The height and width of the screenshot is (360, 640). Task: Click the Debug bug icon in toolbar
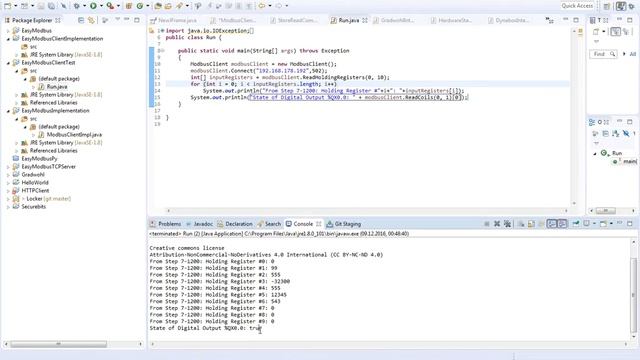(x=76, y=6)
